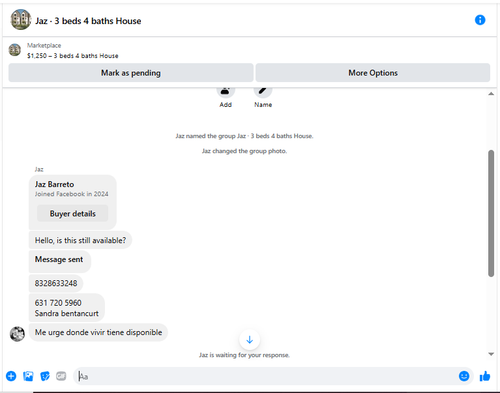500x393 pixels.
Task: Click 'Jaz changed the group photo.' notice
Action: click(x=244, y=151)
